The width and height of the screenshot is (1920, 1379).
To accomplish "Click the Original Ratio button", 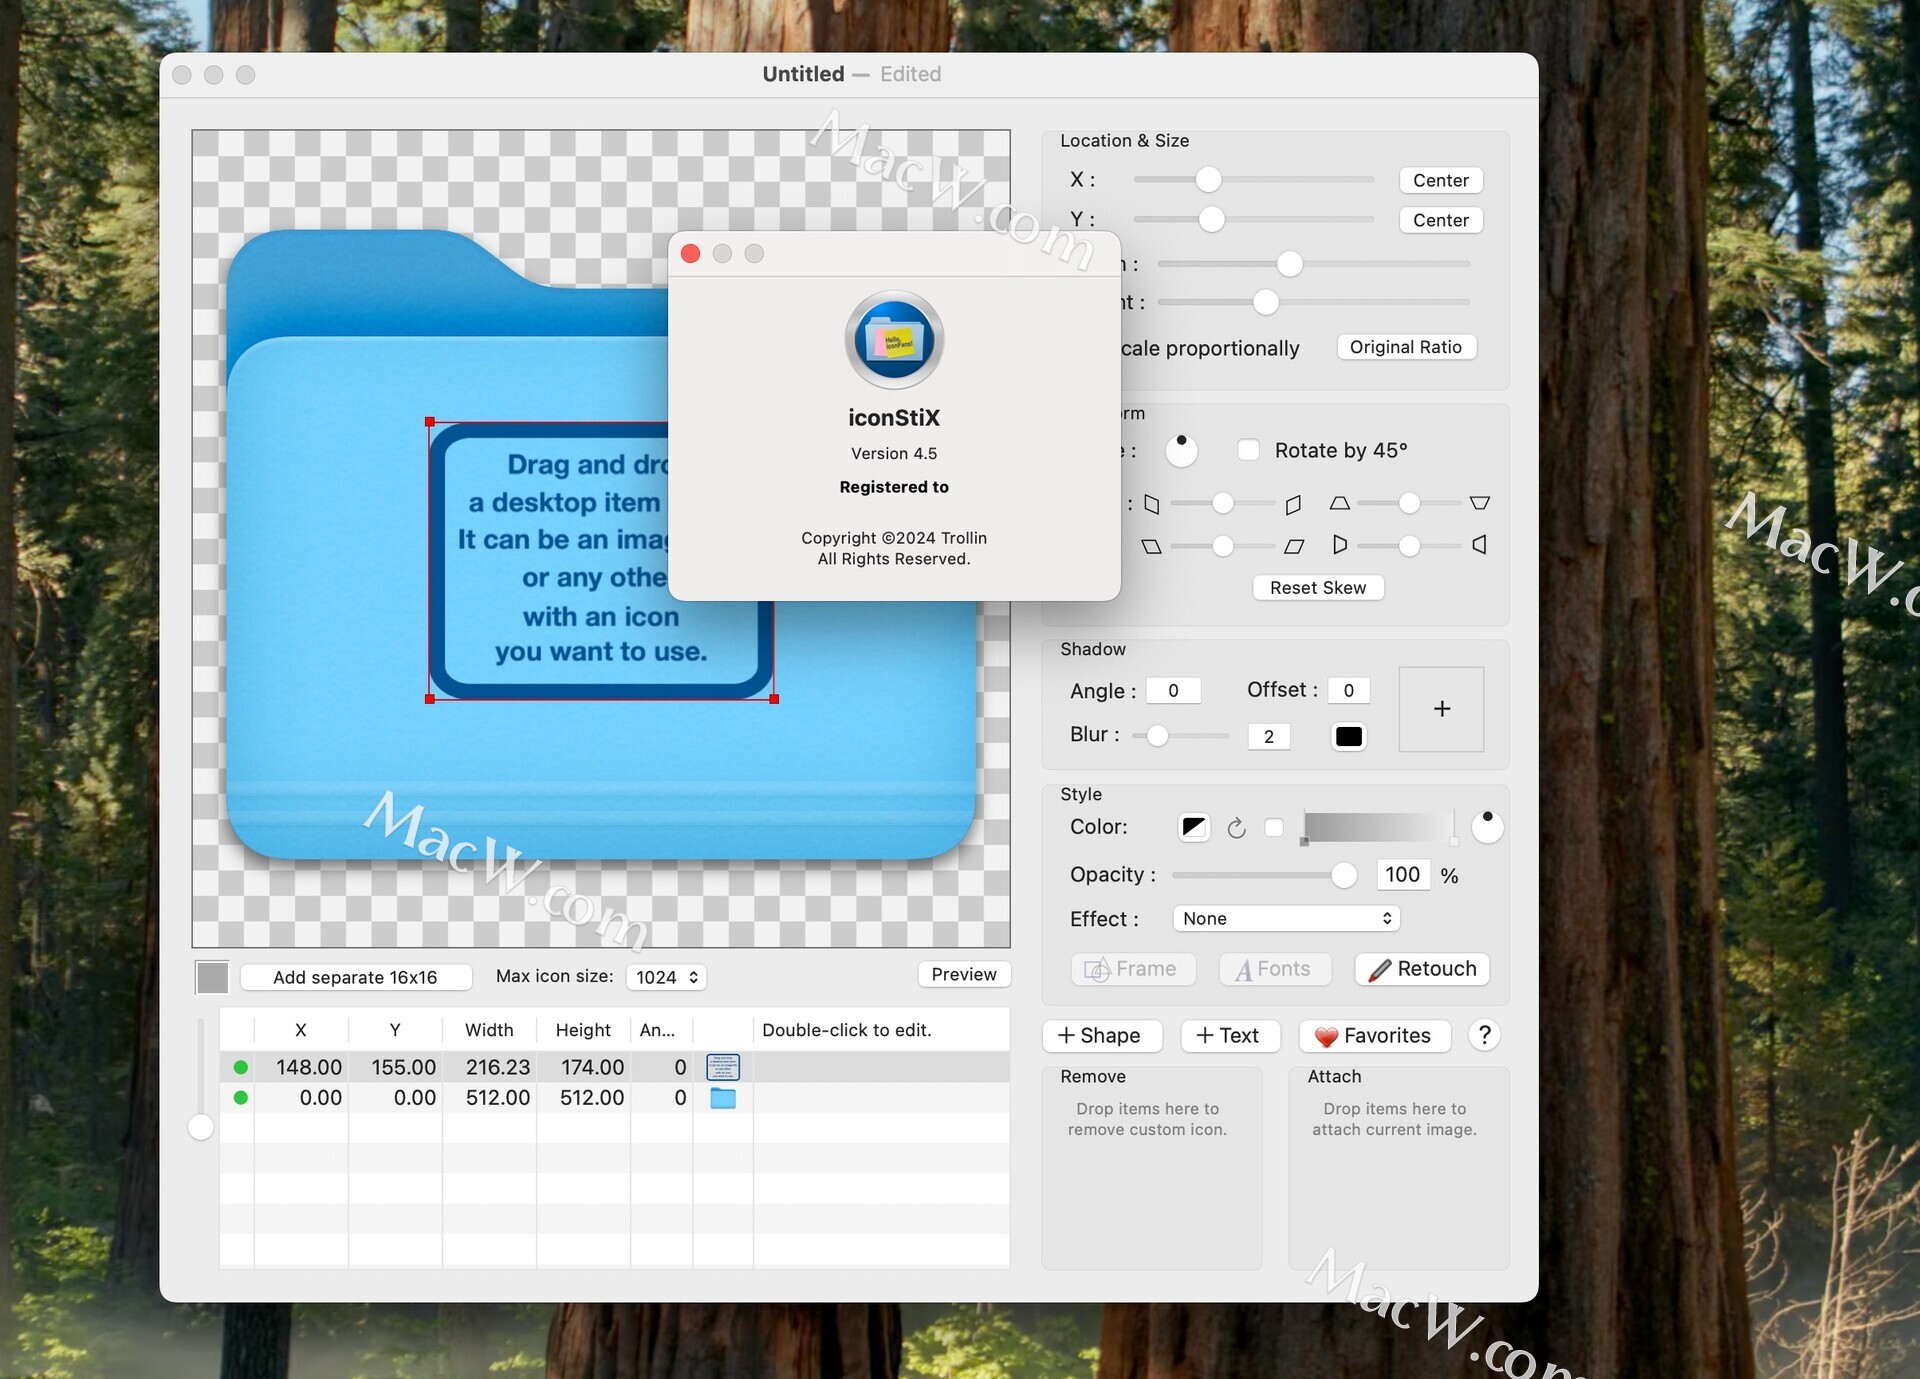I will tap(1406, 347).
